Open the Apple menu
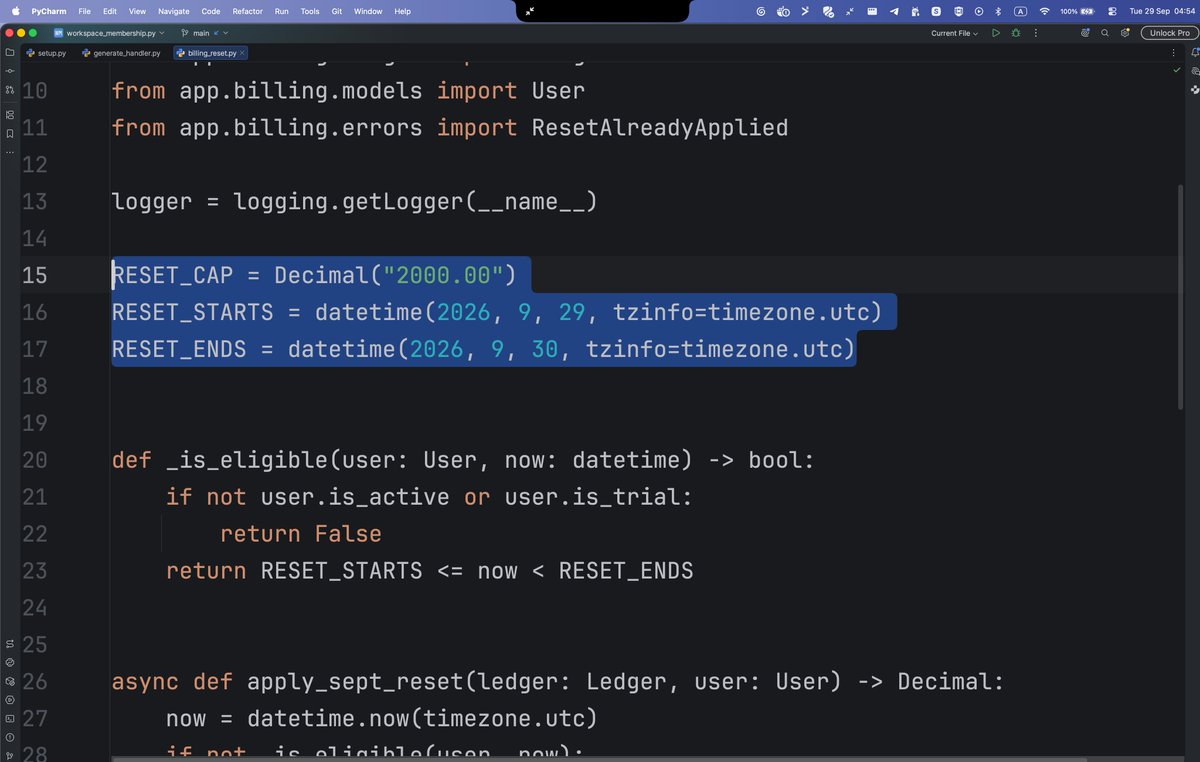1200x762 pixels. click(16, 11)
